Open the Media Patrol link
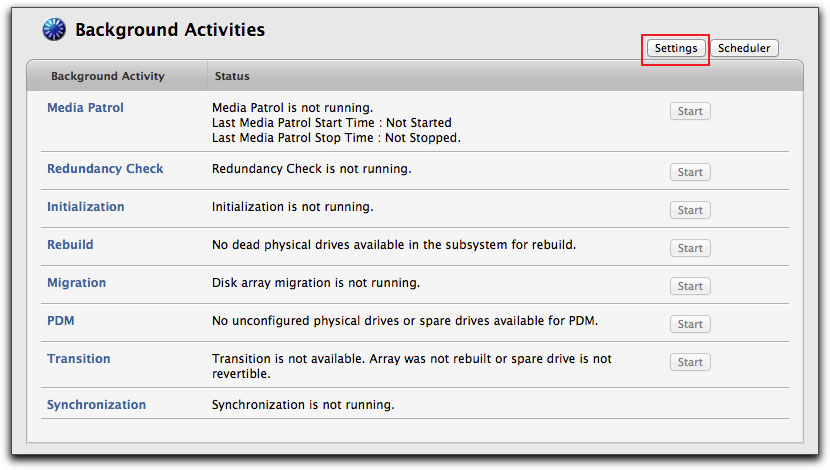The image size is (830, 470). tap(85, 107)
